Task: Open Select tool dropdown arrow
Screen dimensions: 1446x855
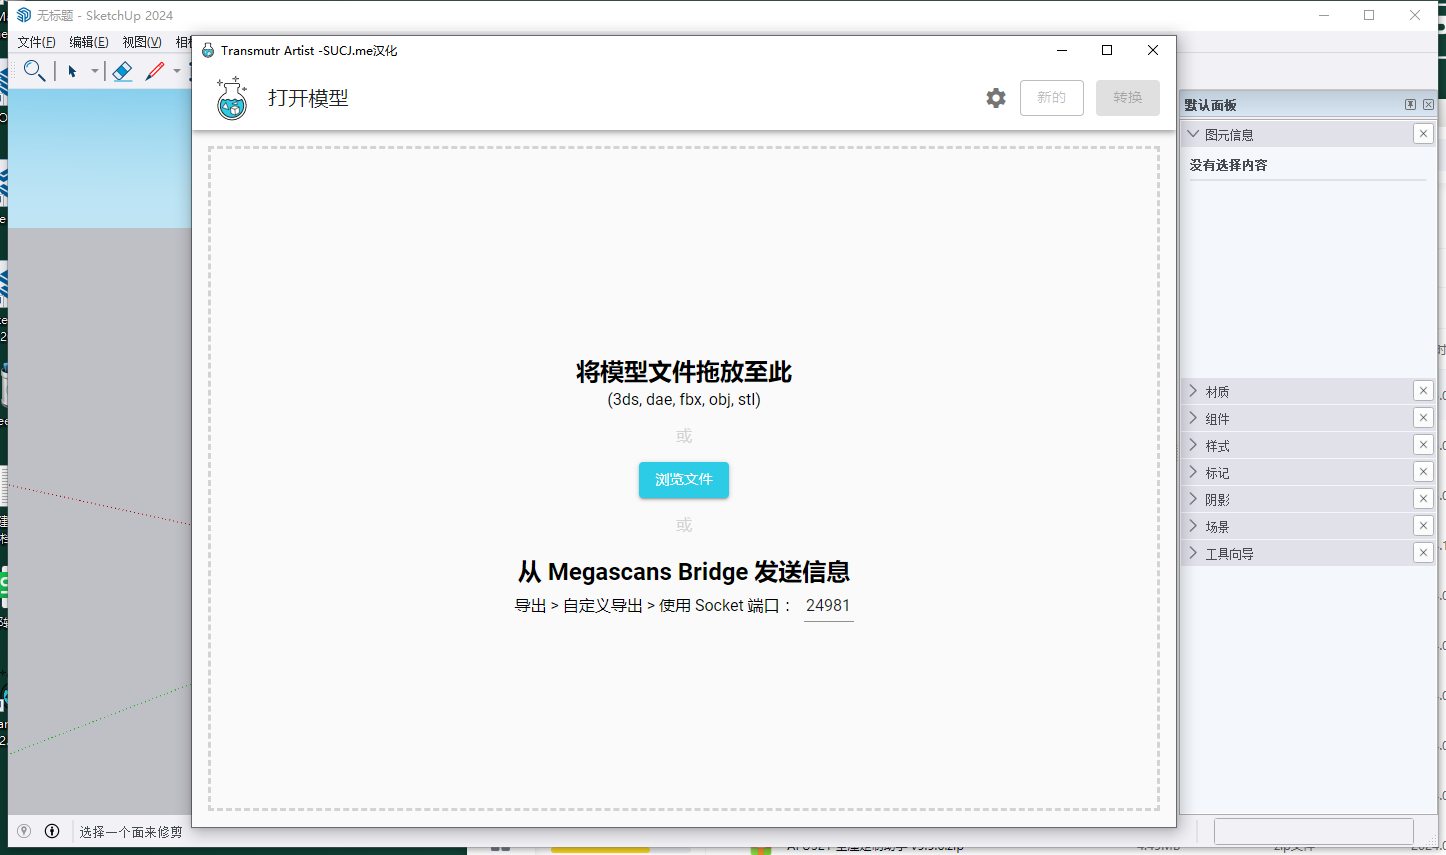Action: (x=95, y=71)
